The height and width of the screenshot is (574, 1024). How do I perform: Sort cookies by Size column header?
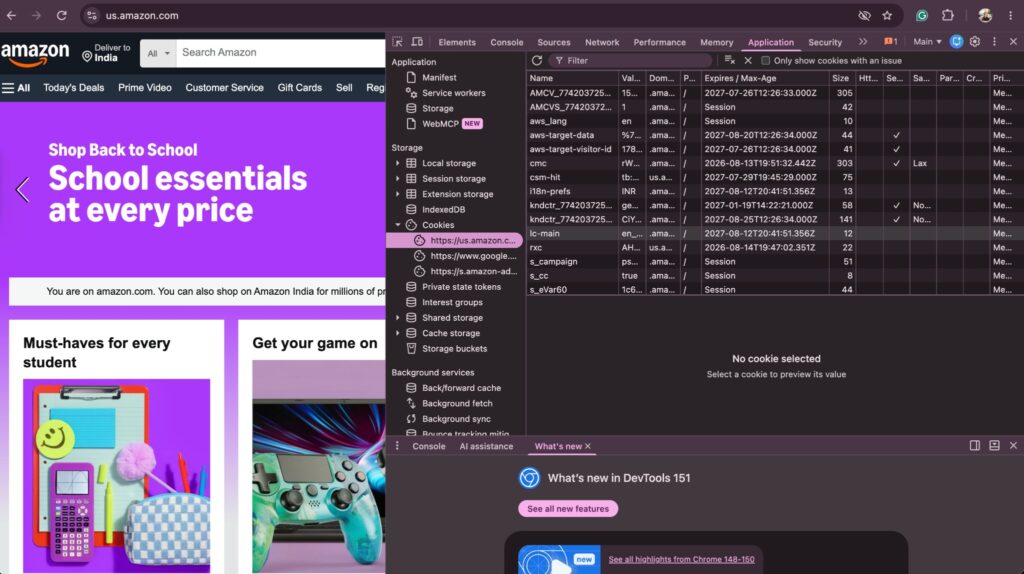(842, 78)
